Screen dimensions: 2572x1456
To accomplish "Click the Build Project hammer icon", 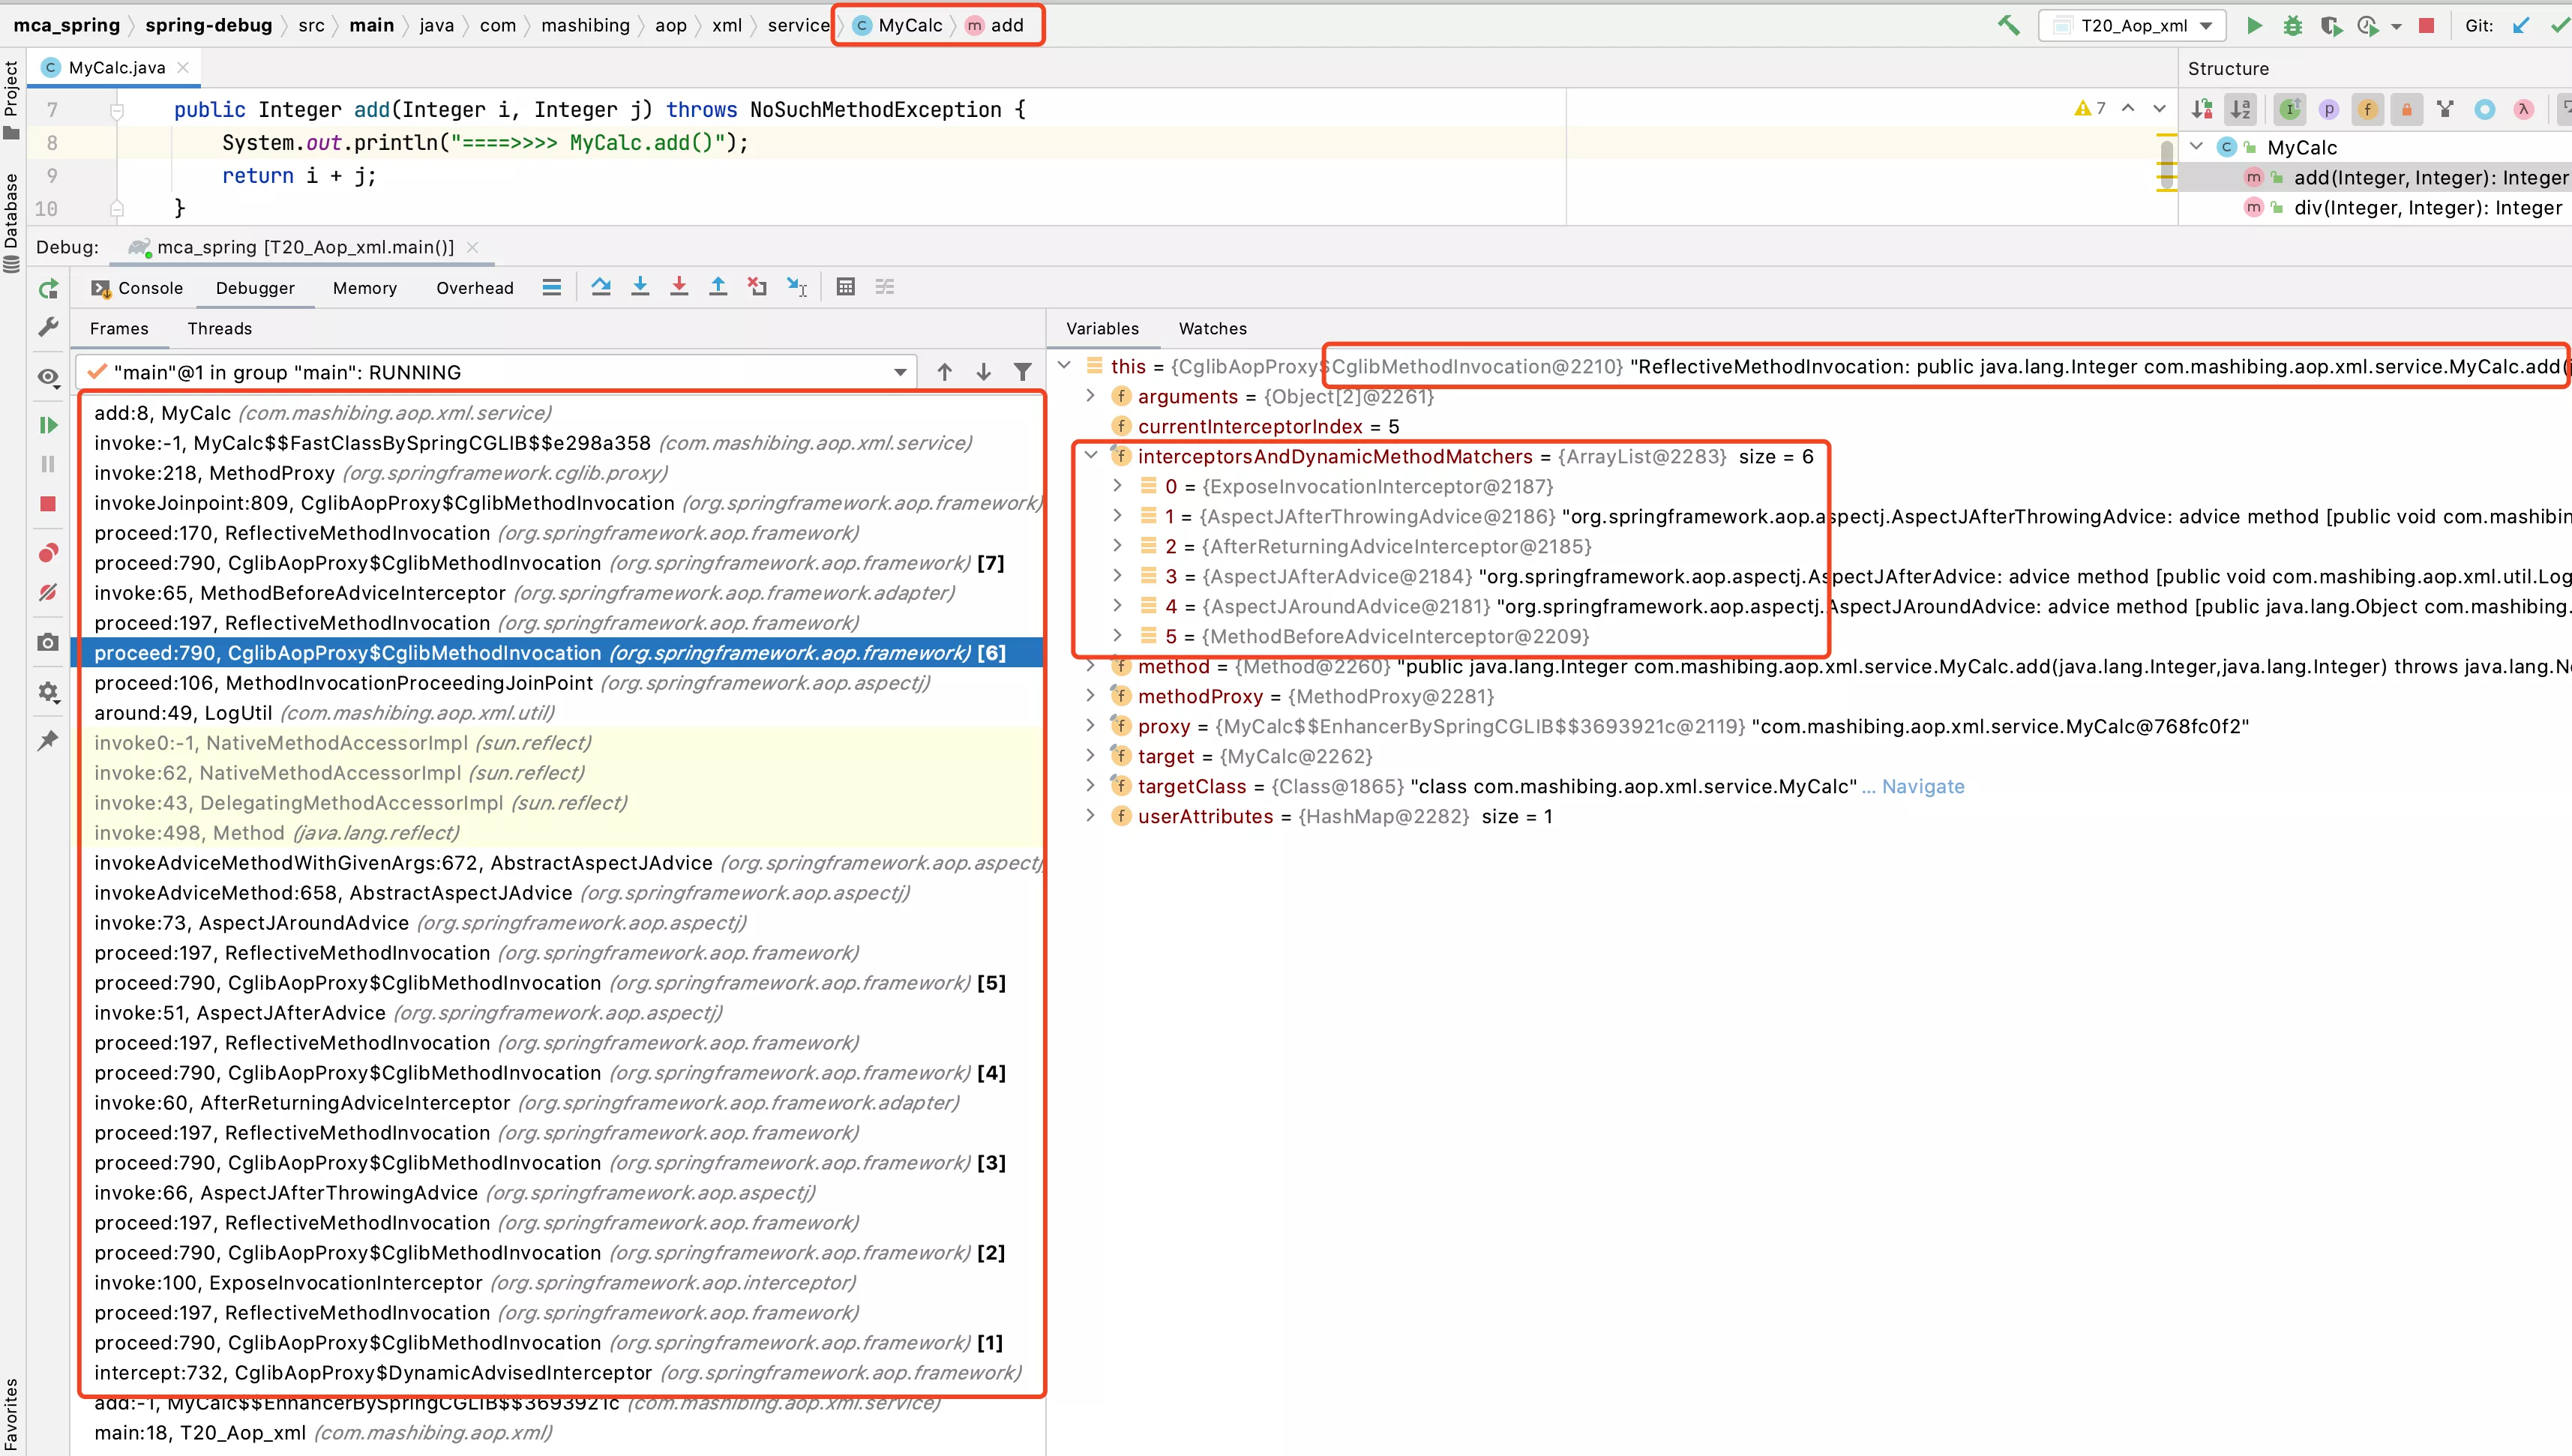I will coord(2008,26).
